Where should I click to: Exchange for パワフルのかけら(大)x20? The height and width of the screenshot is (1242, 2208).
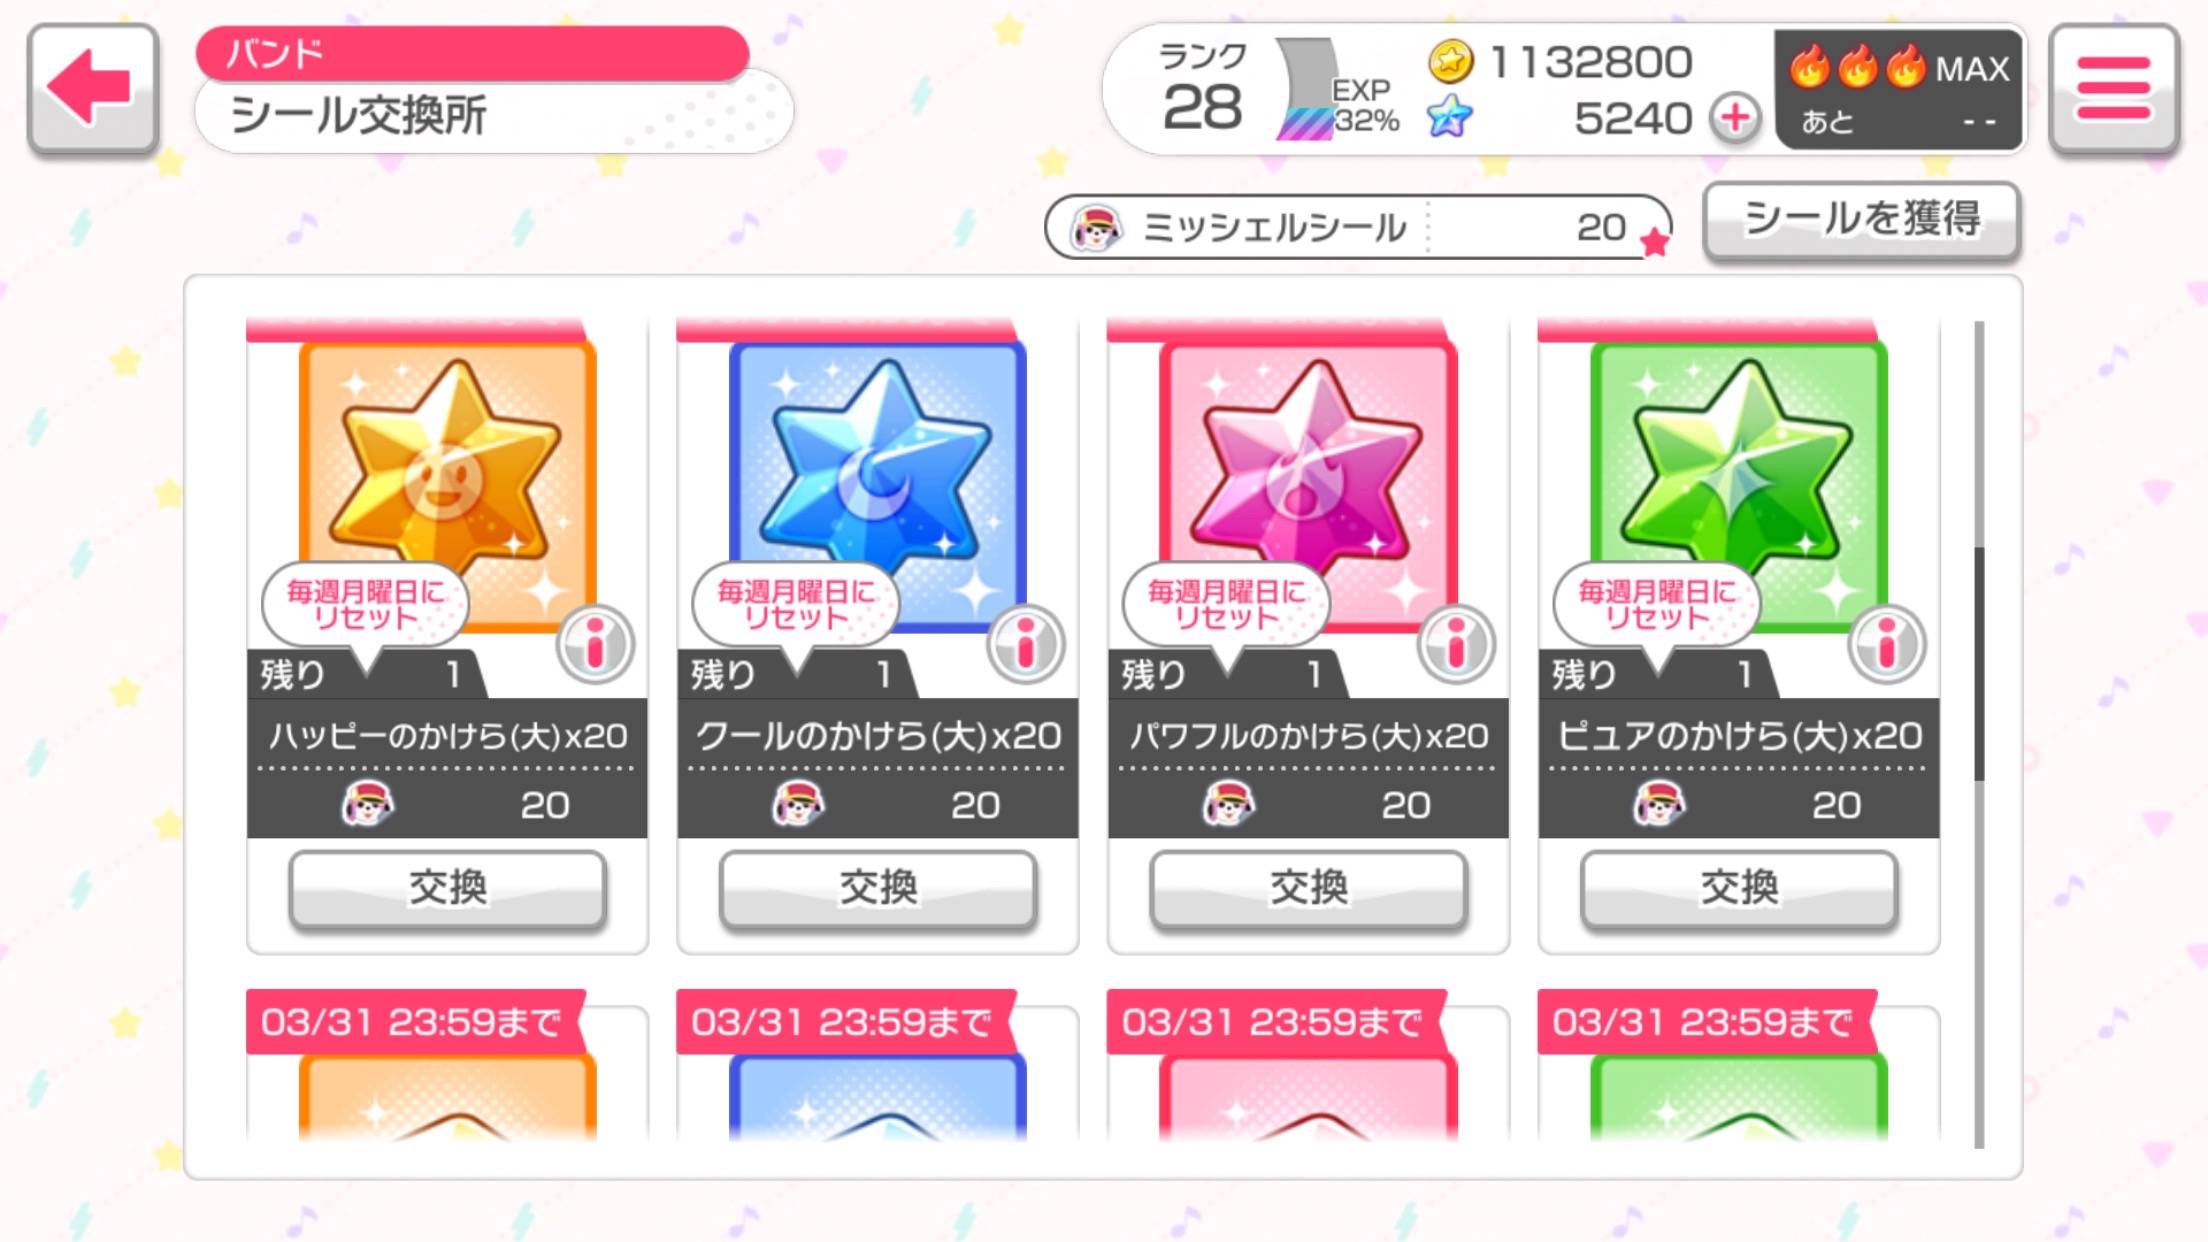tap(1308, 888)
